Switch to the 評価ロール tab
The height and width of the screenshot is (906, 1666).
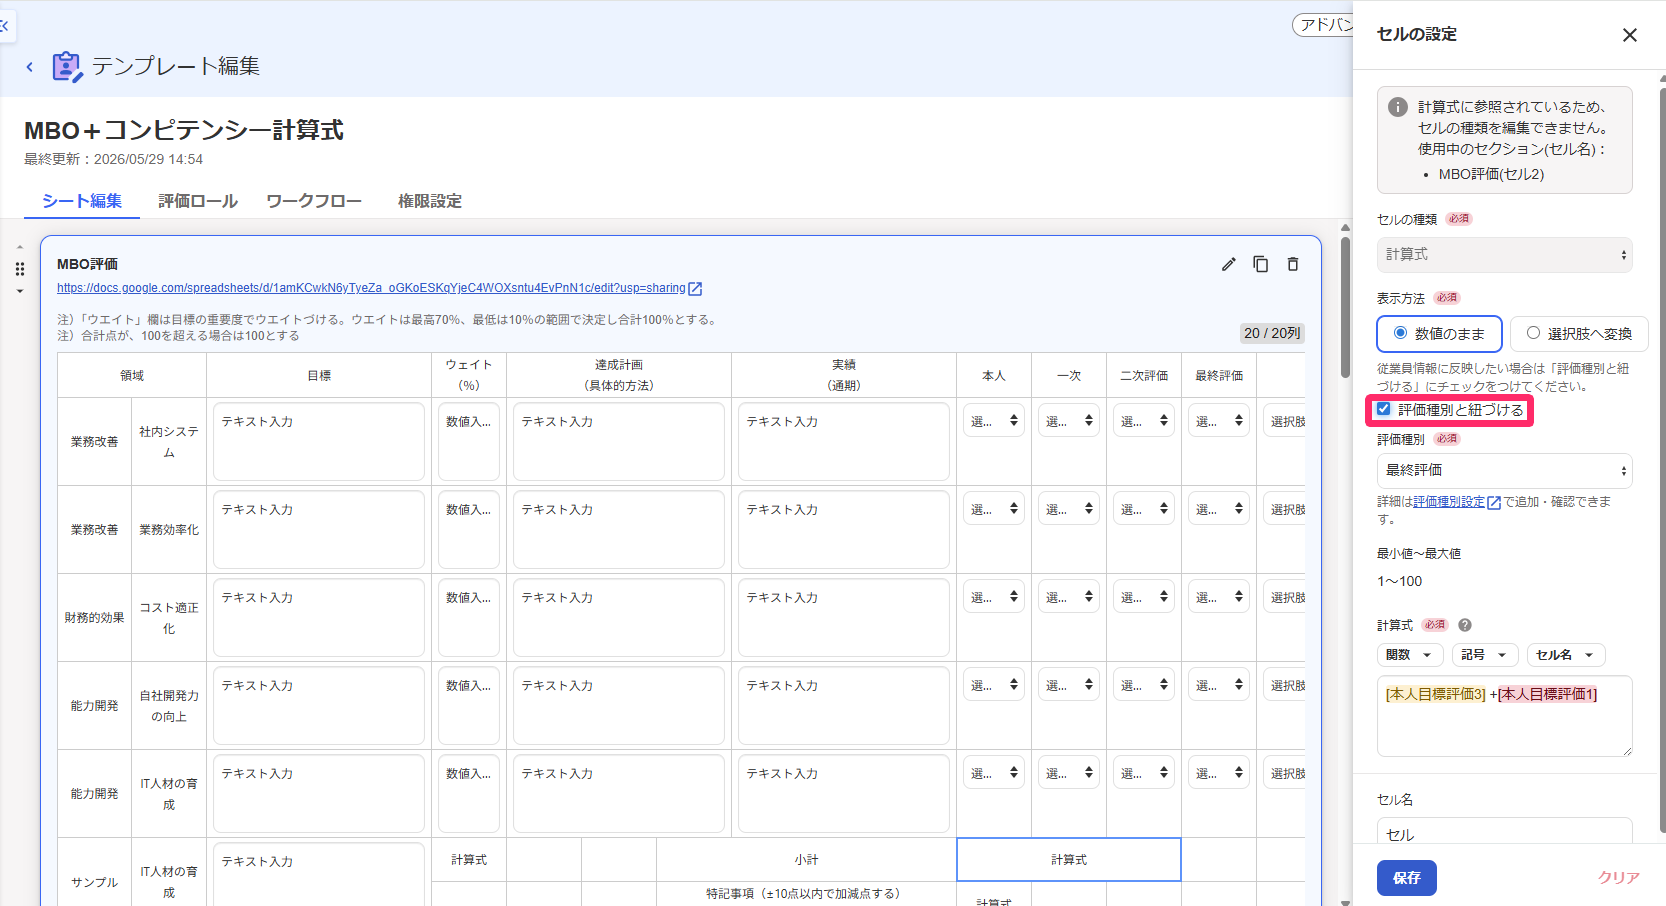click(x=198, y=201)
